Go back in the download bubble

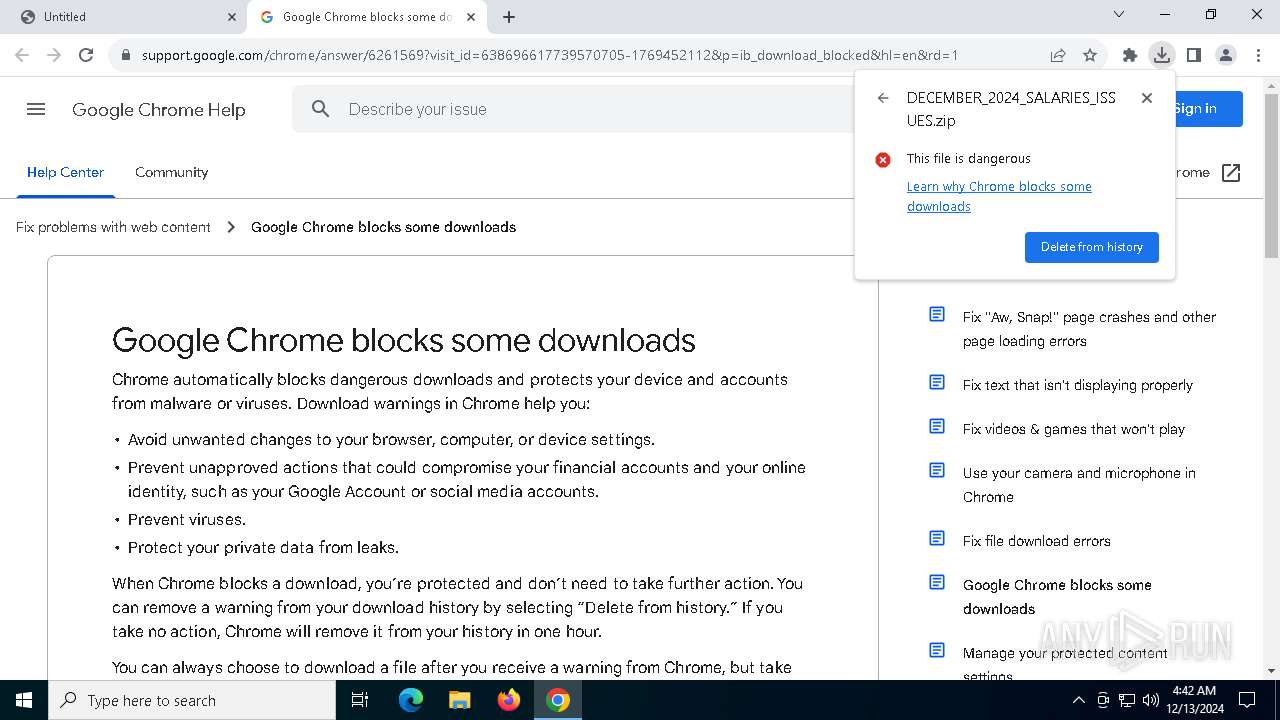click(883, 98)
